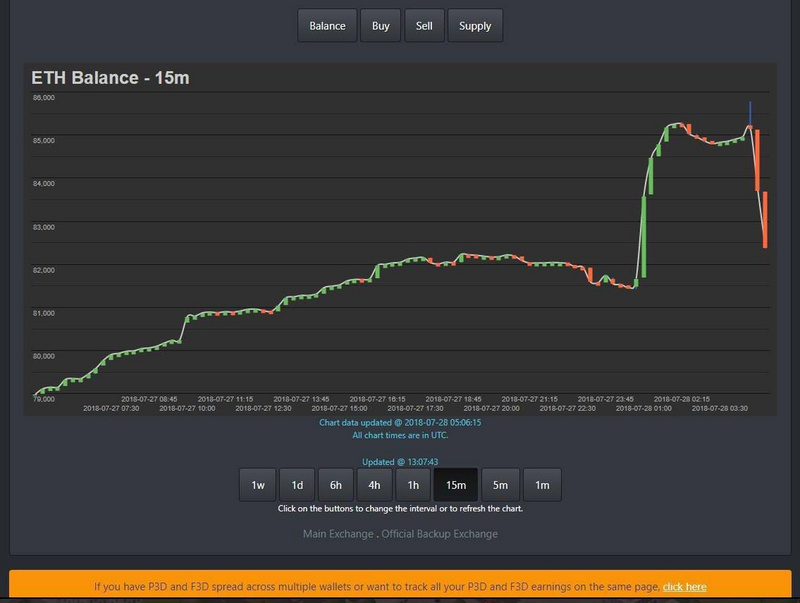800x603 pixels.
Task: Click the tall green candle near 01:00
Action: click(x=644, y=235)
